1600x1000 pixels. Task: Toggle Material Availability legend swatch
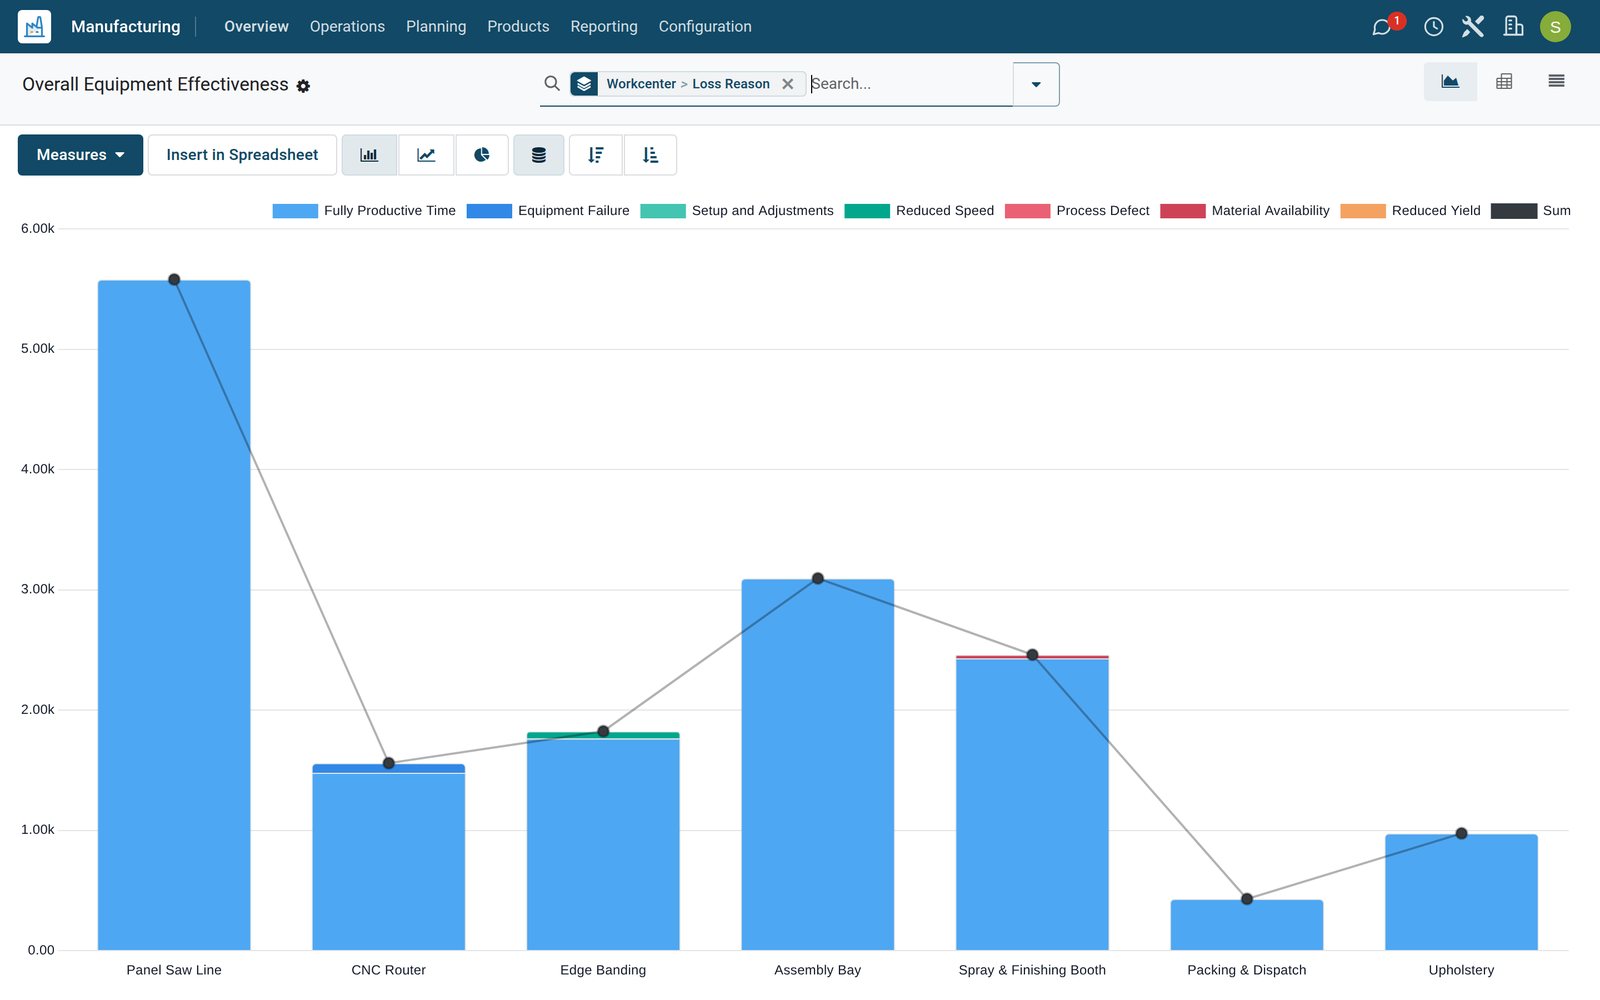pyautogui.click(x=1183, y=211)
